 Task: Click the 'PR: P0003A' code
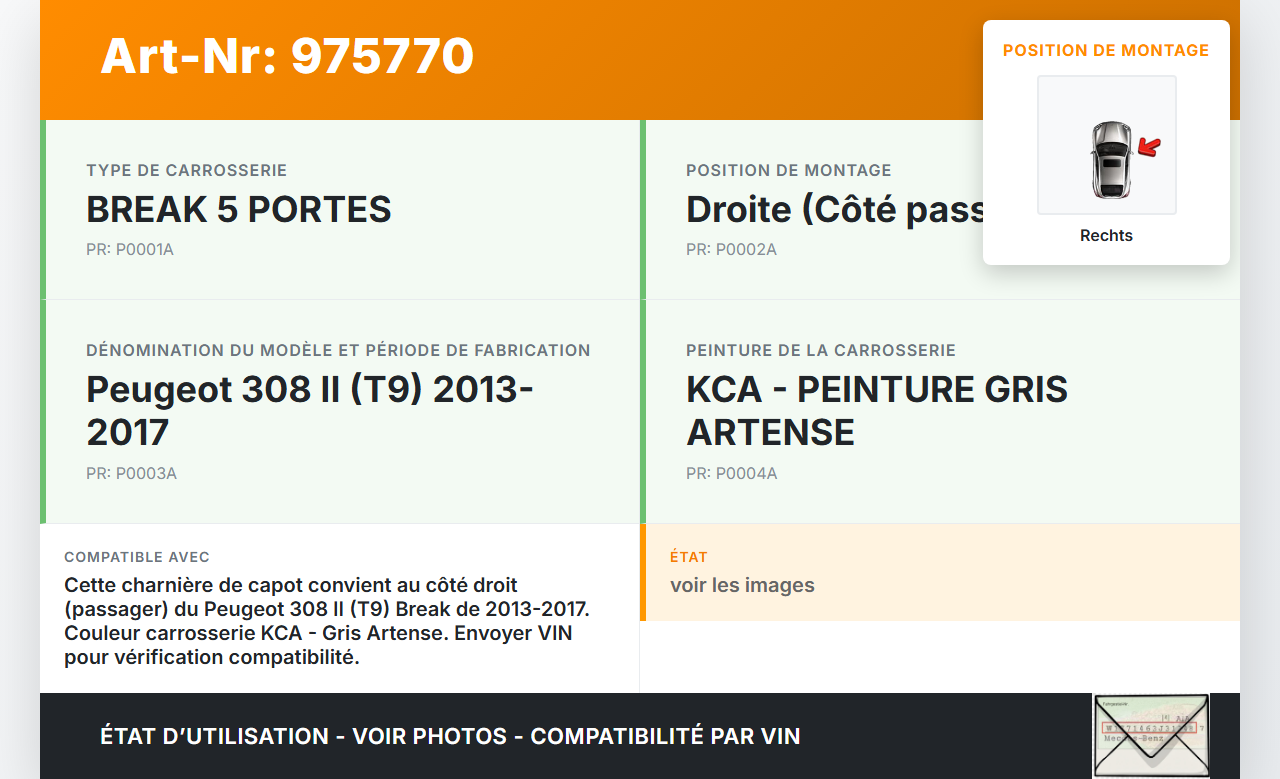(131, 473)
